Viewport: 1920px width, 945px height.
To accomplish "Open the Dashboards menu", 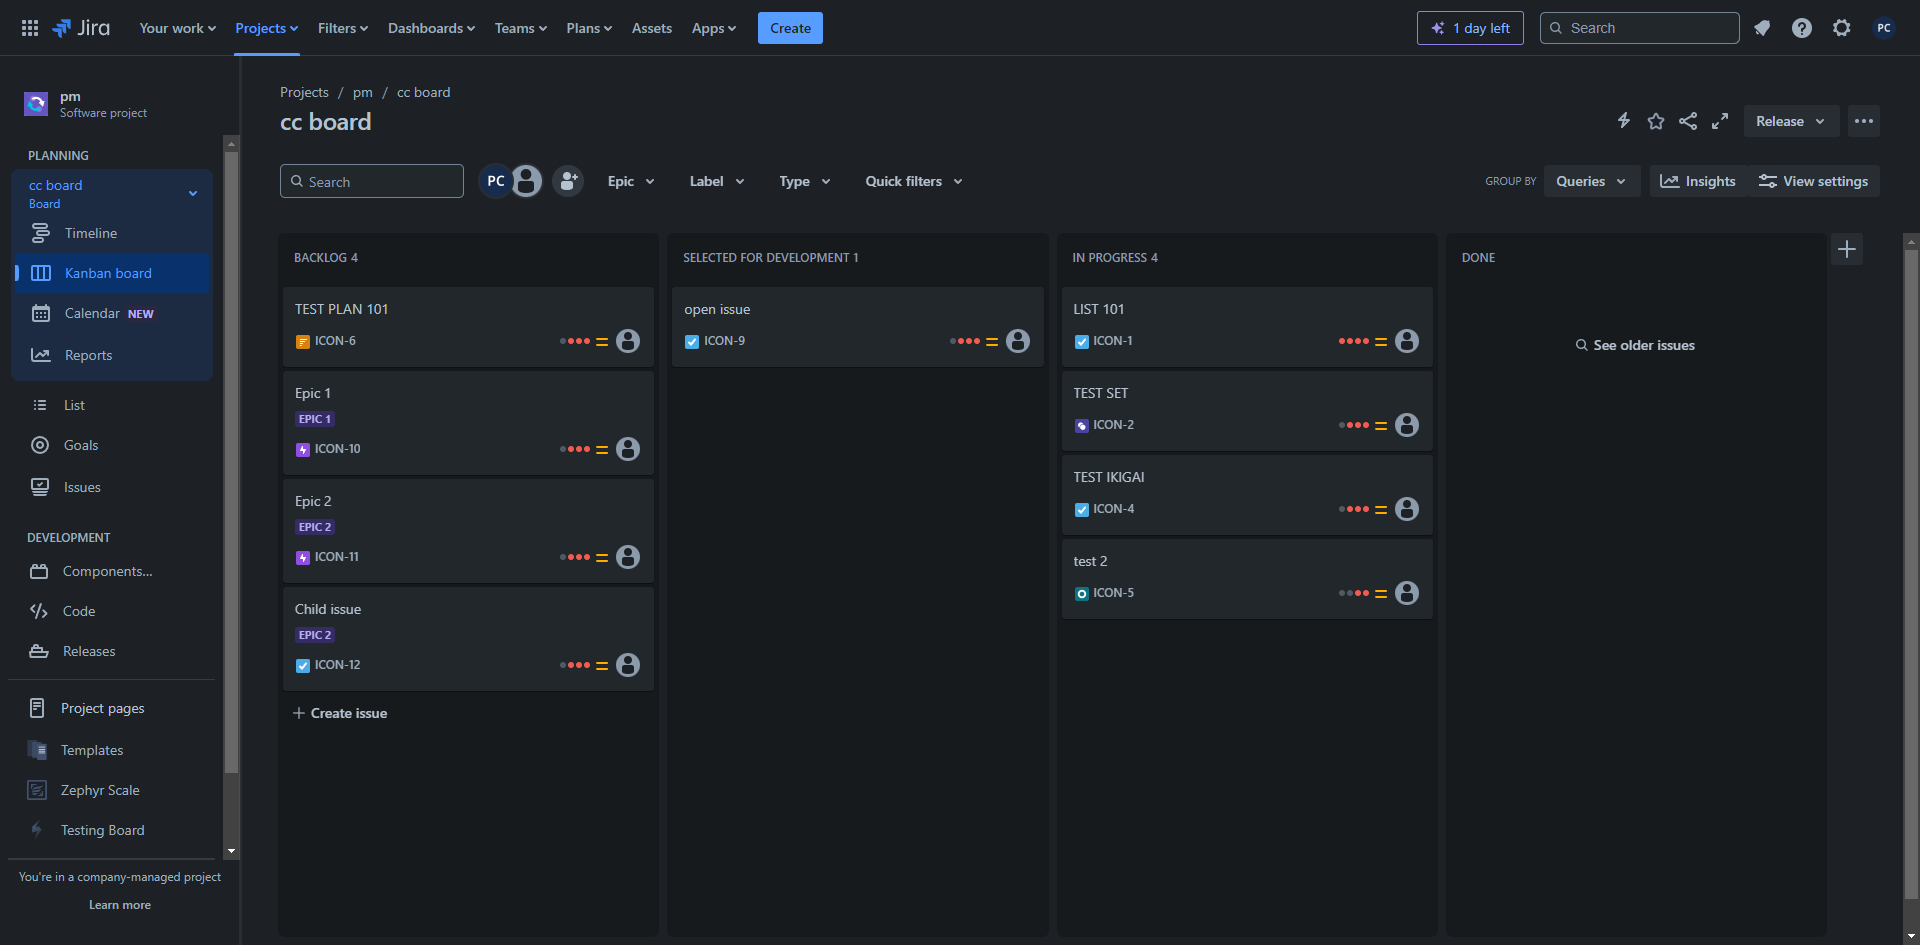I will point(431,28).
